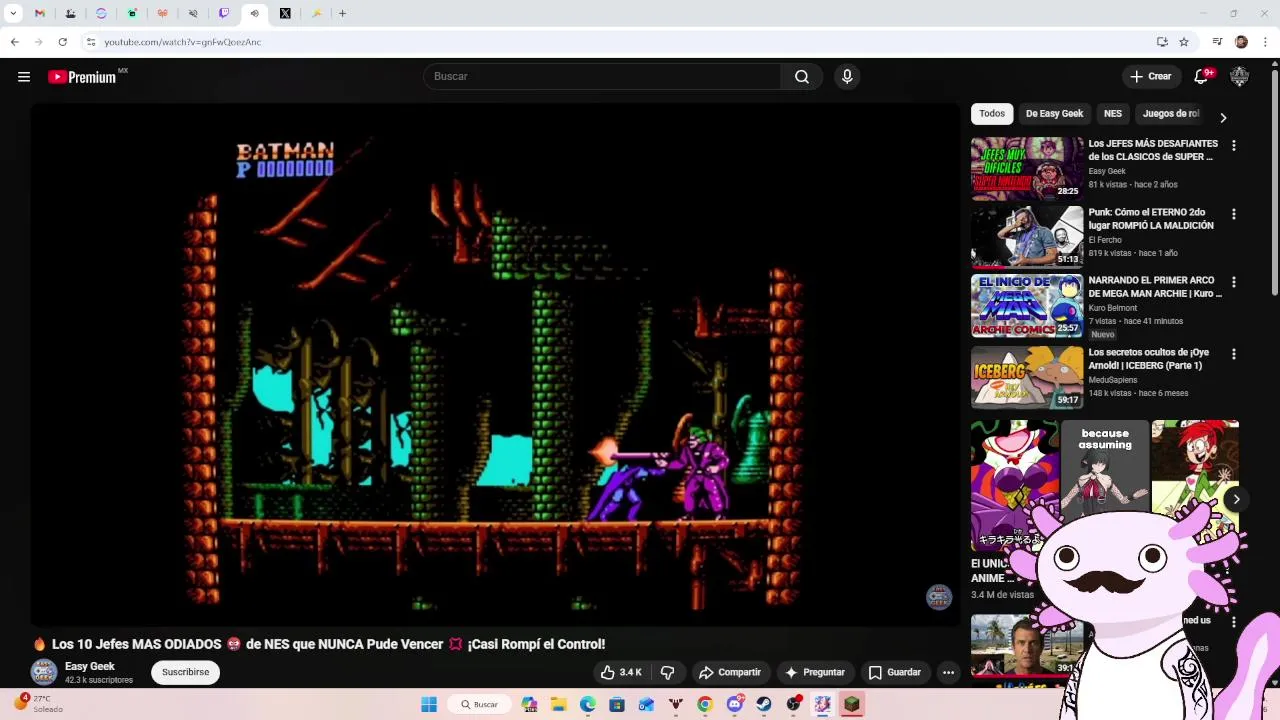The image size is (1280, 720).
Task: Select the De Easy Geek chip
Action: pos(1054,114)
